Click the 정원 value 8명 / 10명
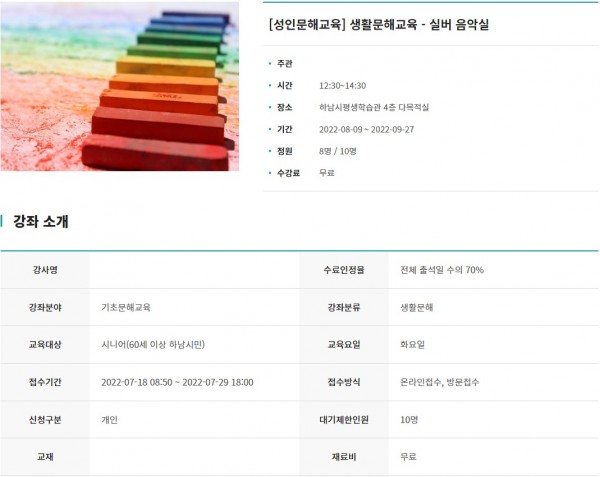Image resolution: width=600 pixels, height=477 pixels. pos(336,151)
